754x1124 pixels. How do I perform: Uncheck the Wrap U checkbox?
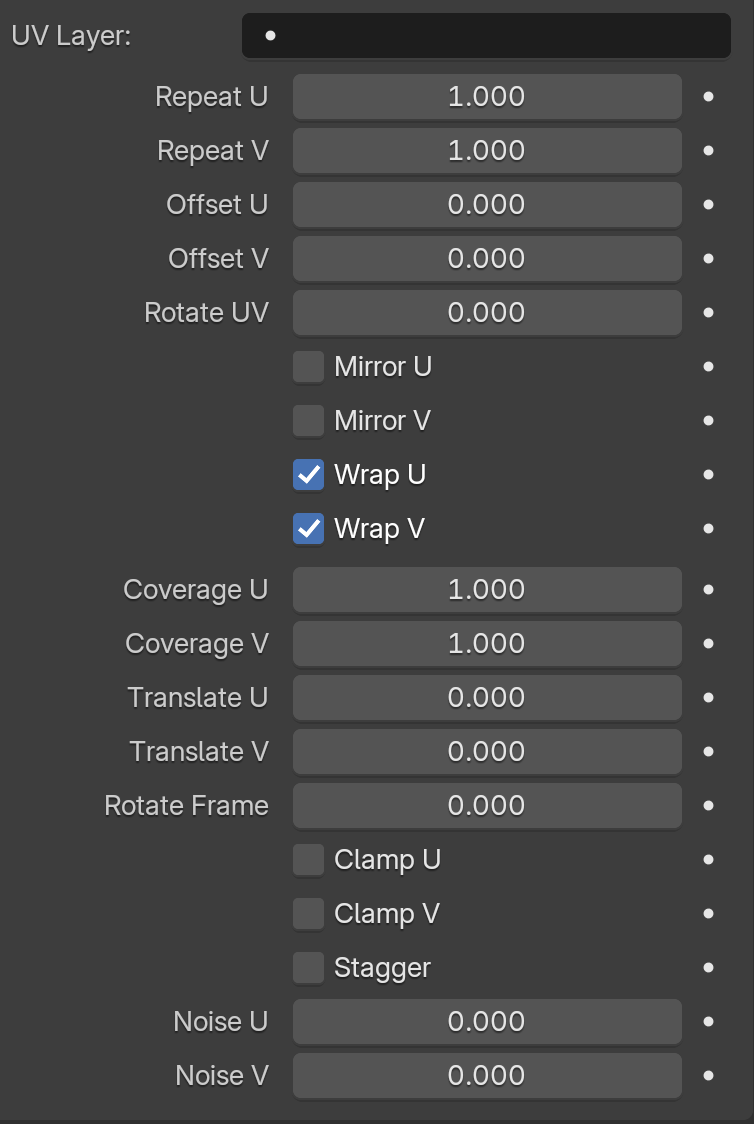pyautogui.click(x=308, y=475)
